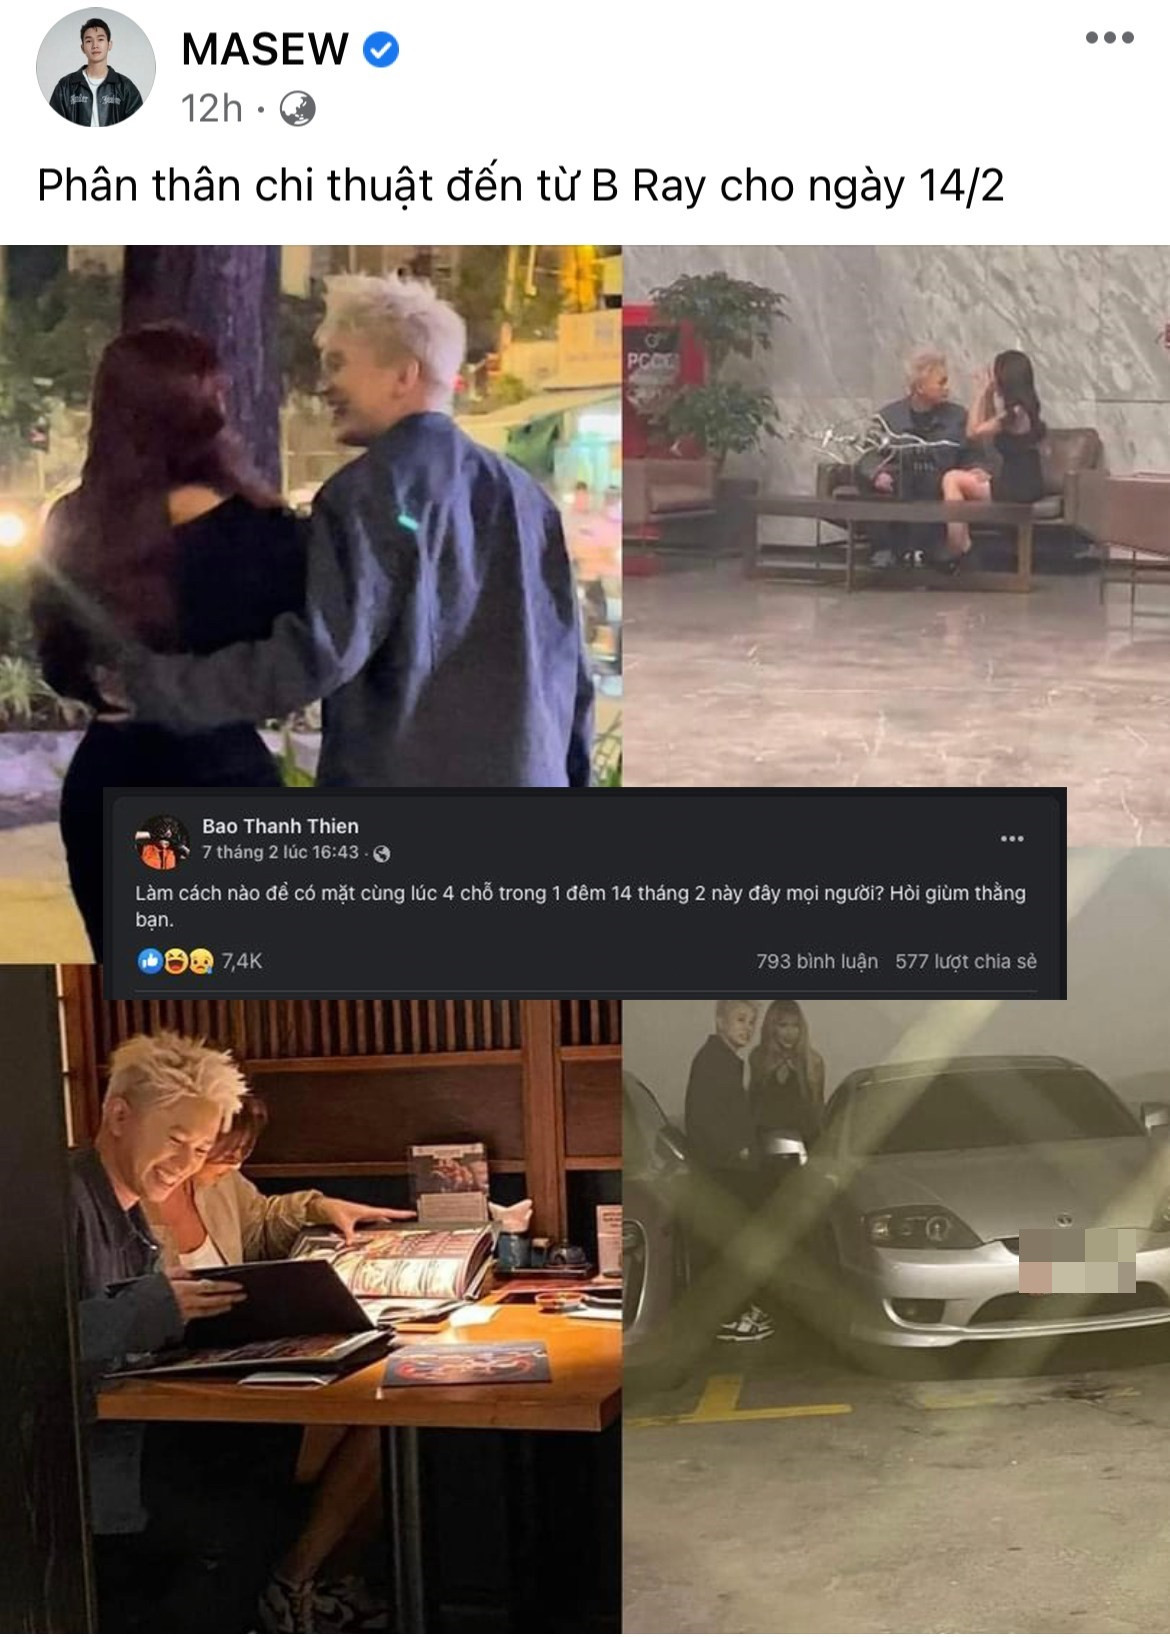This screenshot has height=1637, width=1170.
Task: Click the 12h post timestamp
Action: [x=211, y=108]
